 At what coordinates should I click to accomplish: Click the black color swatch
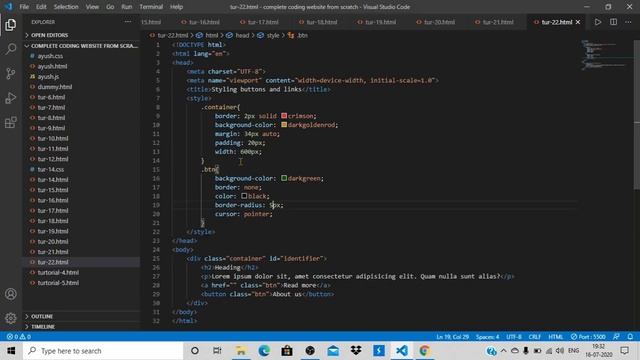point(244,196)
